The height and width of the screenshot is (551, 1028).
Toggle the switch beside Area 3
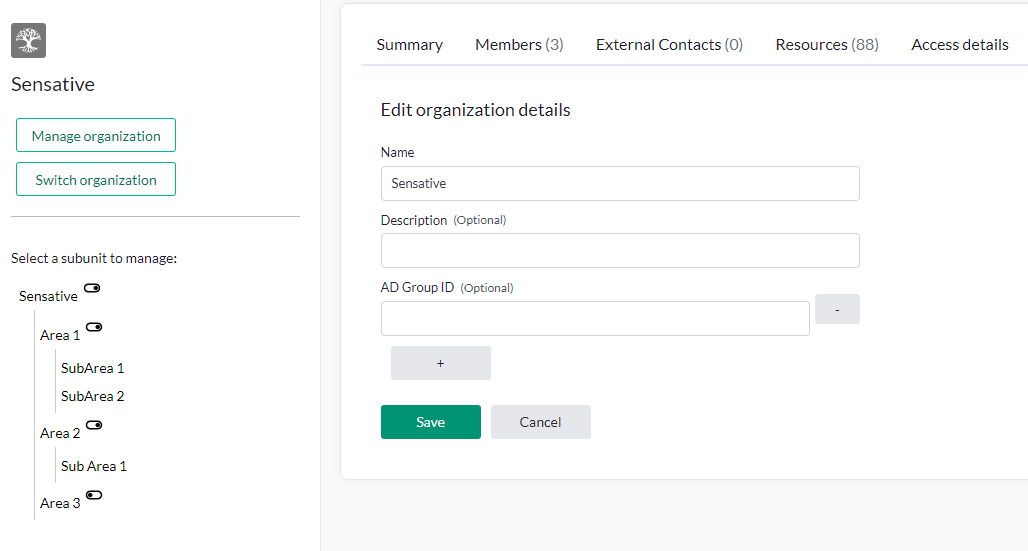94,495
